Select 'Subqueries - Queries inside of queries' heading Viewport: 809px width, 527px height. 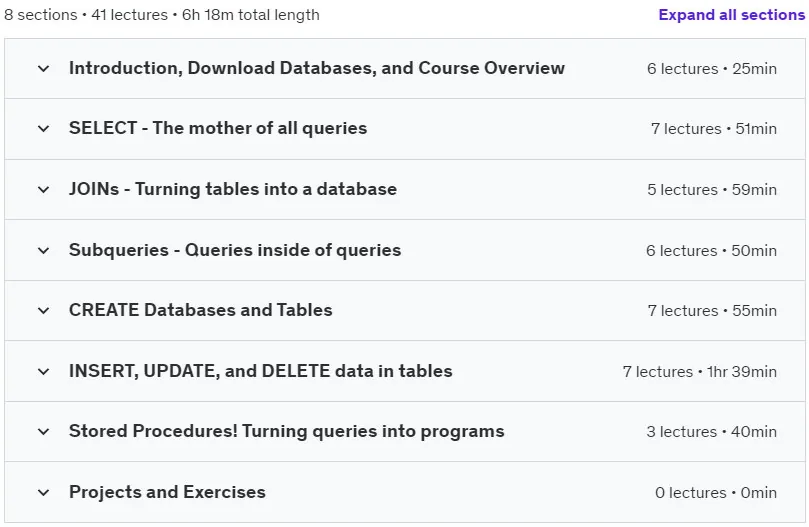pos(235,250)
